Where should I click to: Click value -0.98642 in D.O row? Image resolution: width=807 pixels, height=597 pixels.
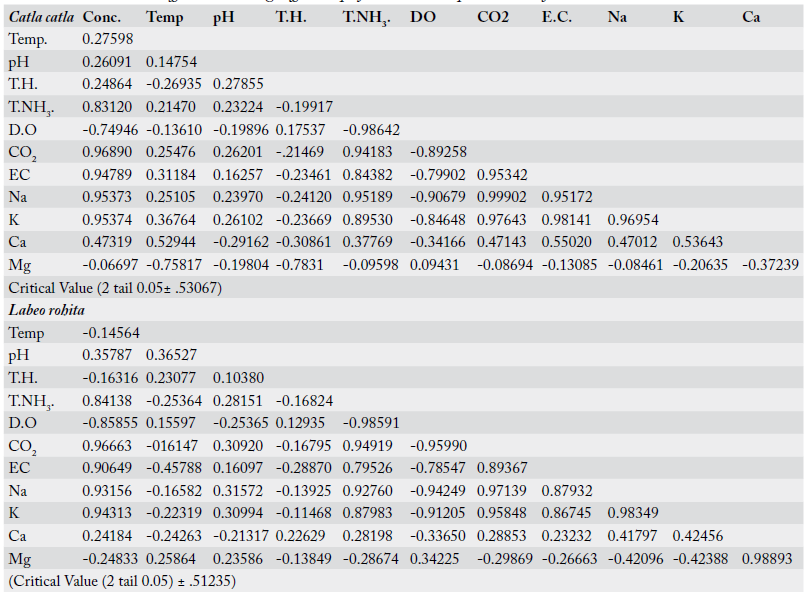click(x=371, y=130)
